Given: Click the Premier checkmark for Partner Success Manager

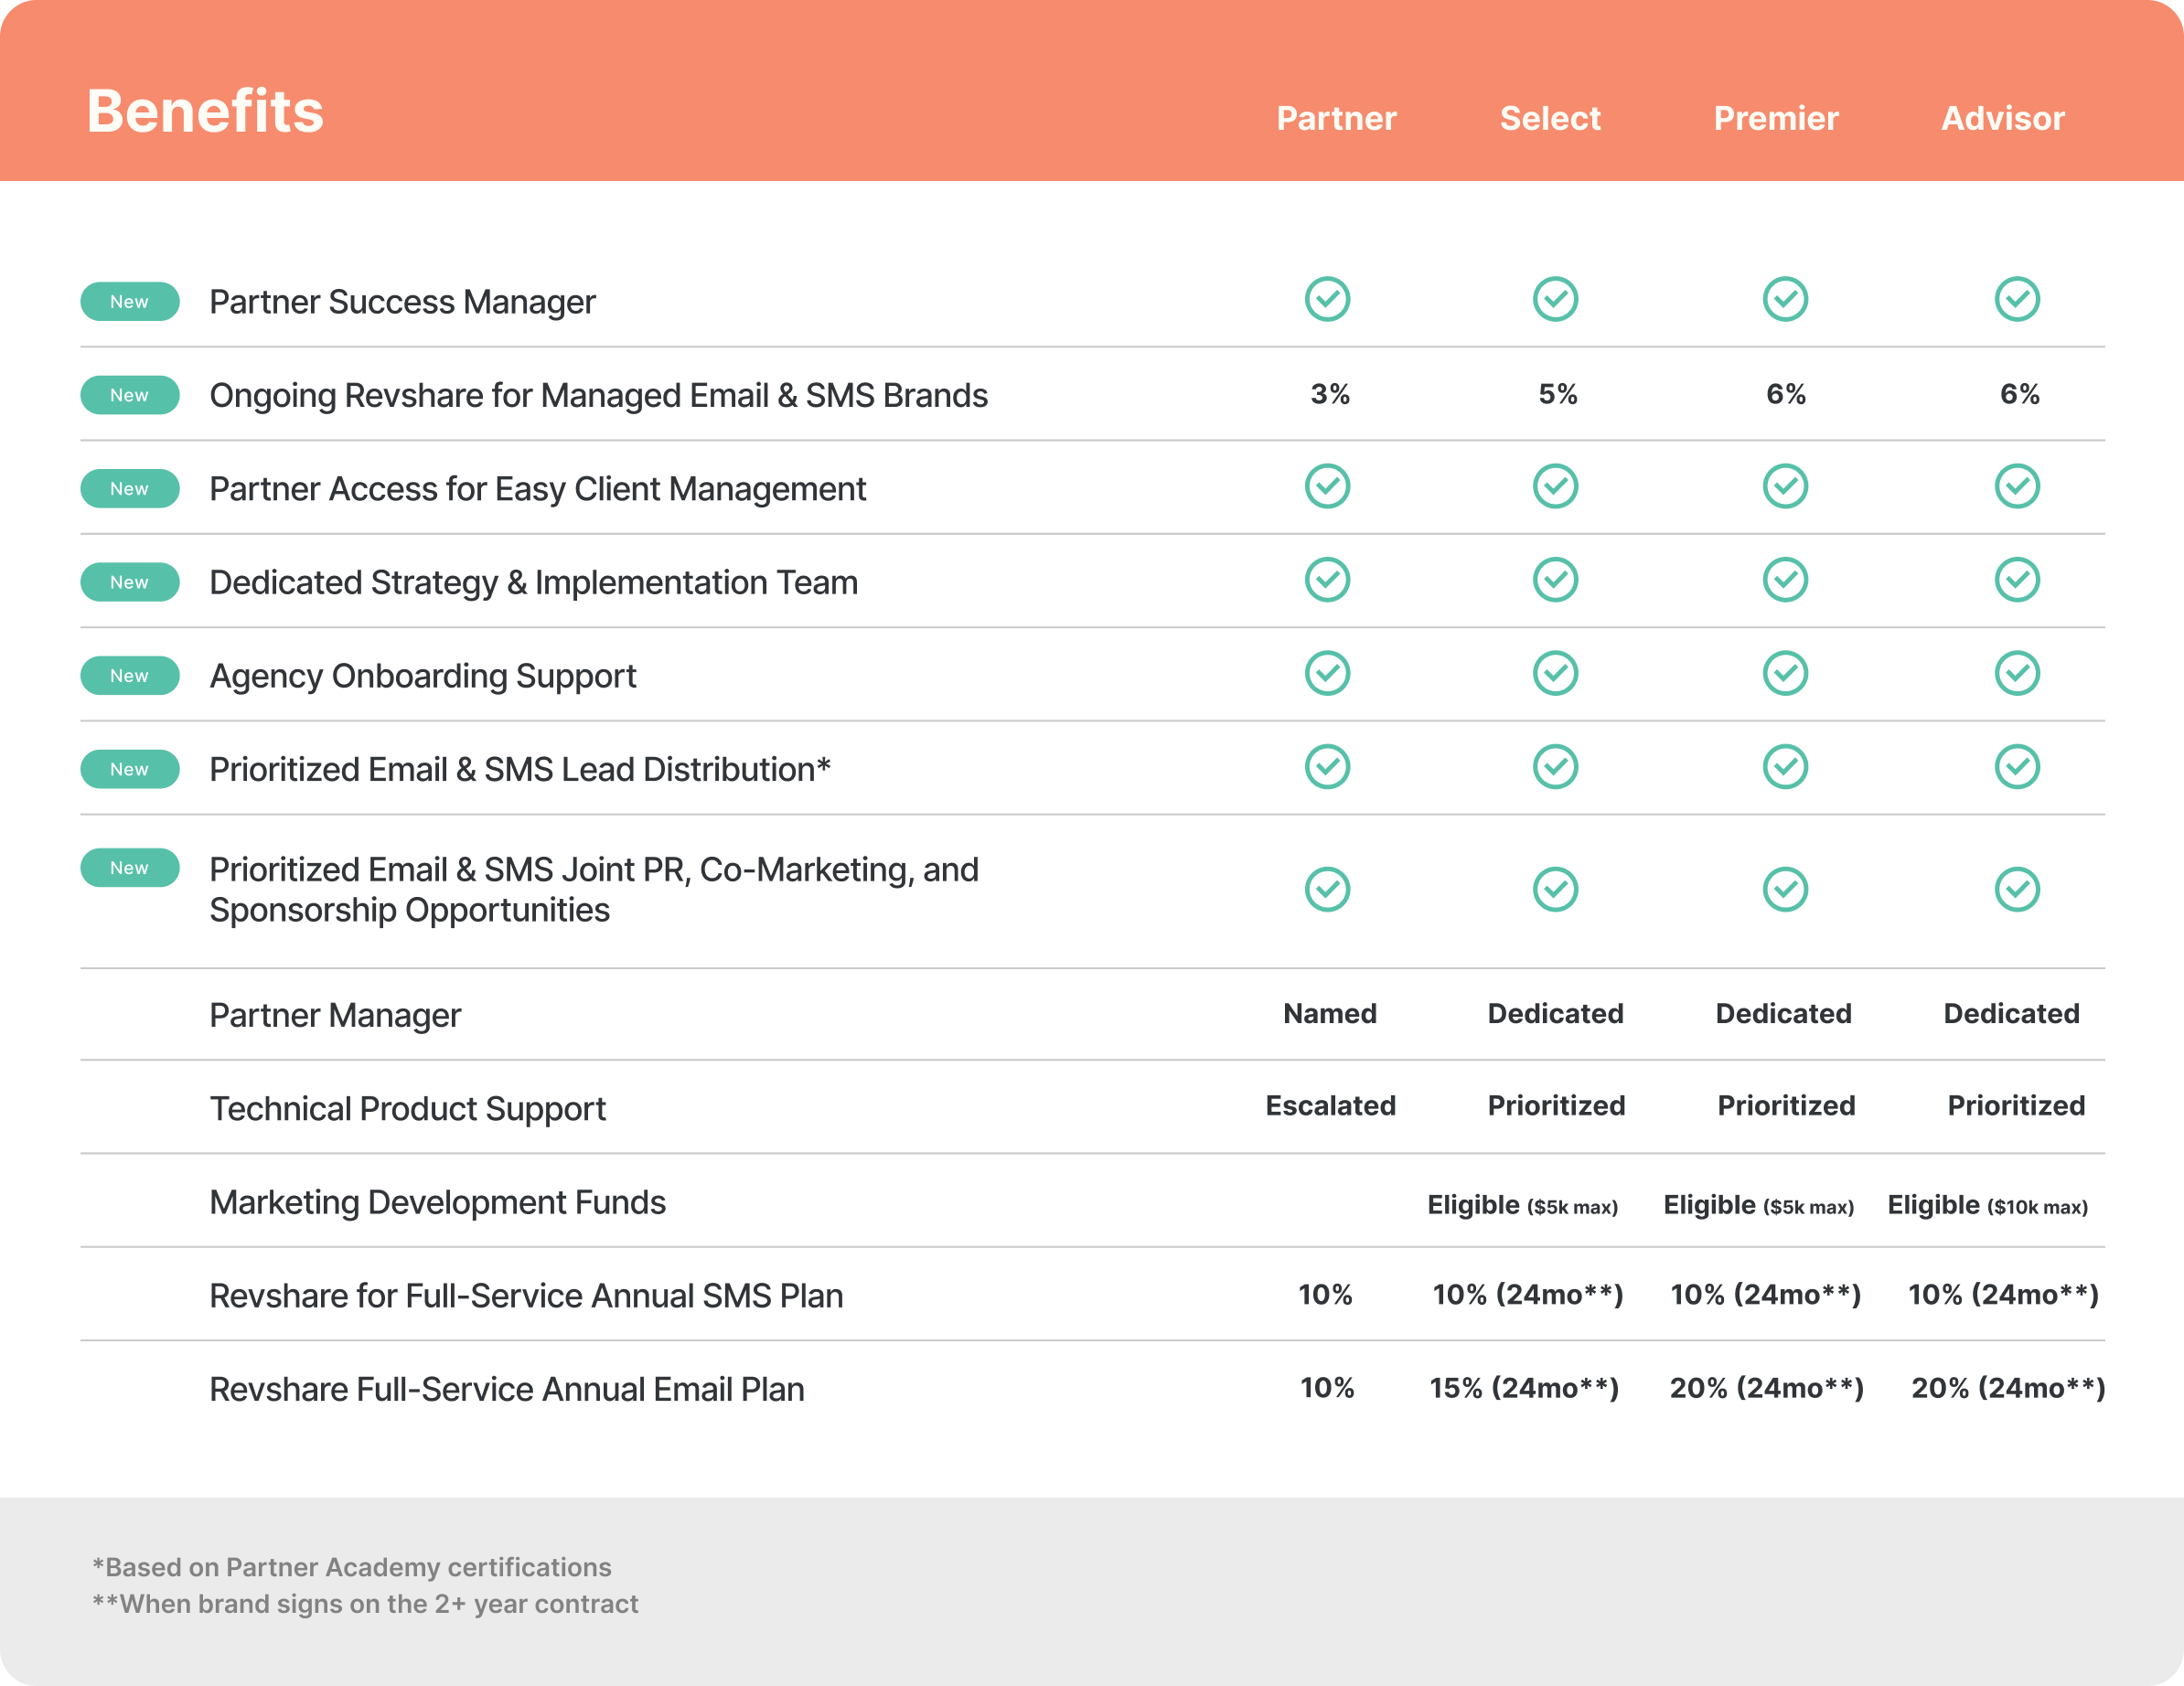Looking at the screenshot, I should click(x=1785, y=299).
